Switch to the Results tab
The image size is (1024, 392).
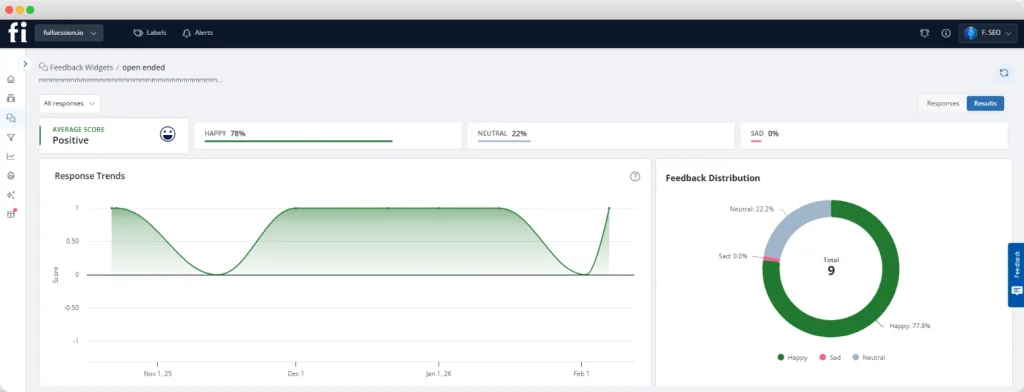(985, 103)
